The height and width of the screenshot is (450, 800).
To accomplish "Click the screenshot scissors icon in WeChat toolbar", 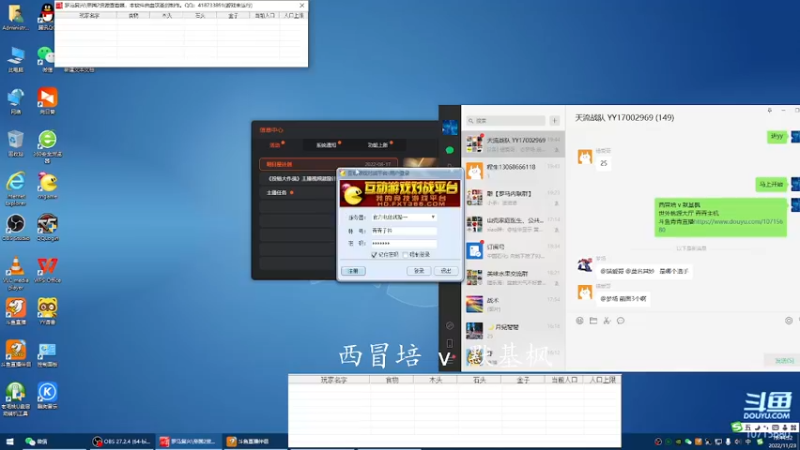I will pos(607,320).
